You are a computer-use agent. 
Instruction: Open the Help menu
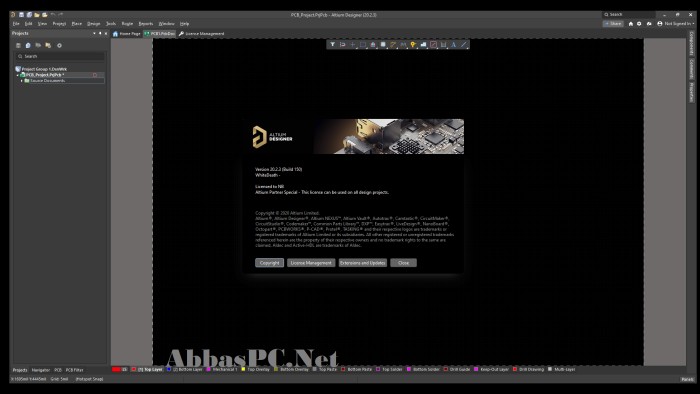coord(184,24)
